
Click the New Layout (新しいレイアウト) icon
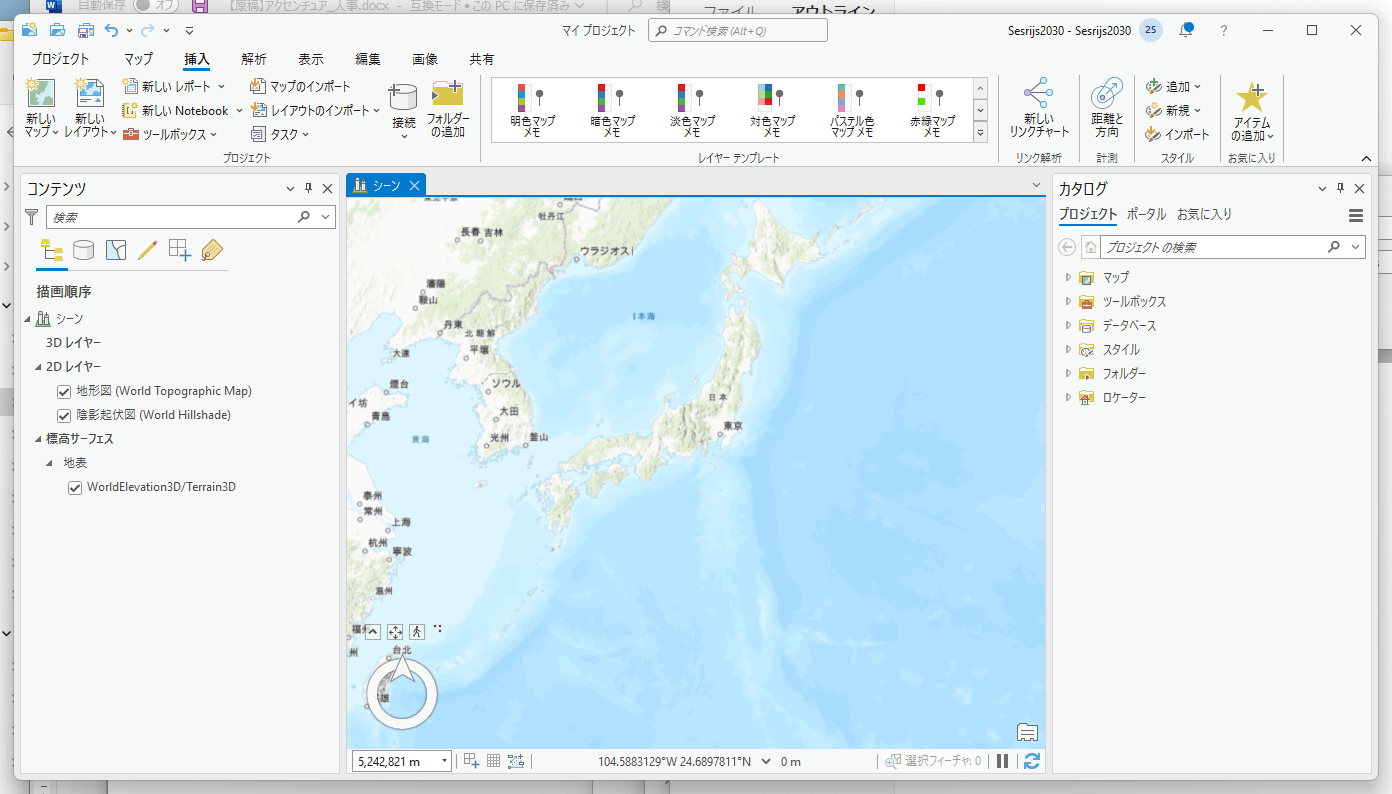[90, 93]
